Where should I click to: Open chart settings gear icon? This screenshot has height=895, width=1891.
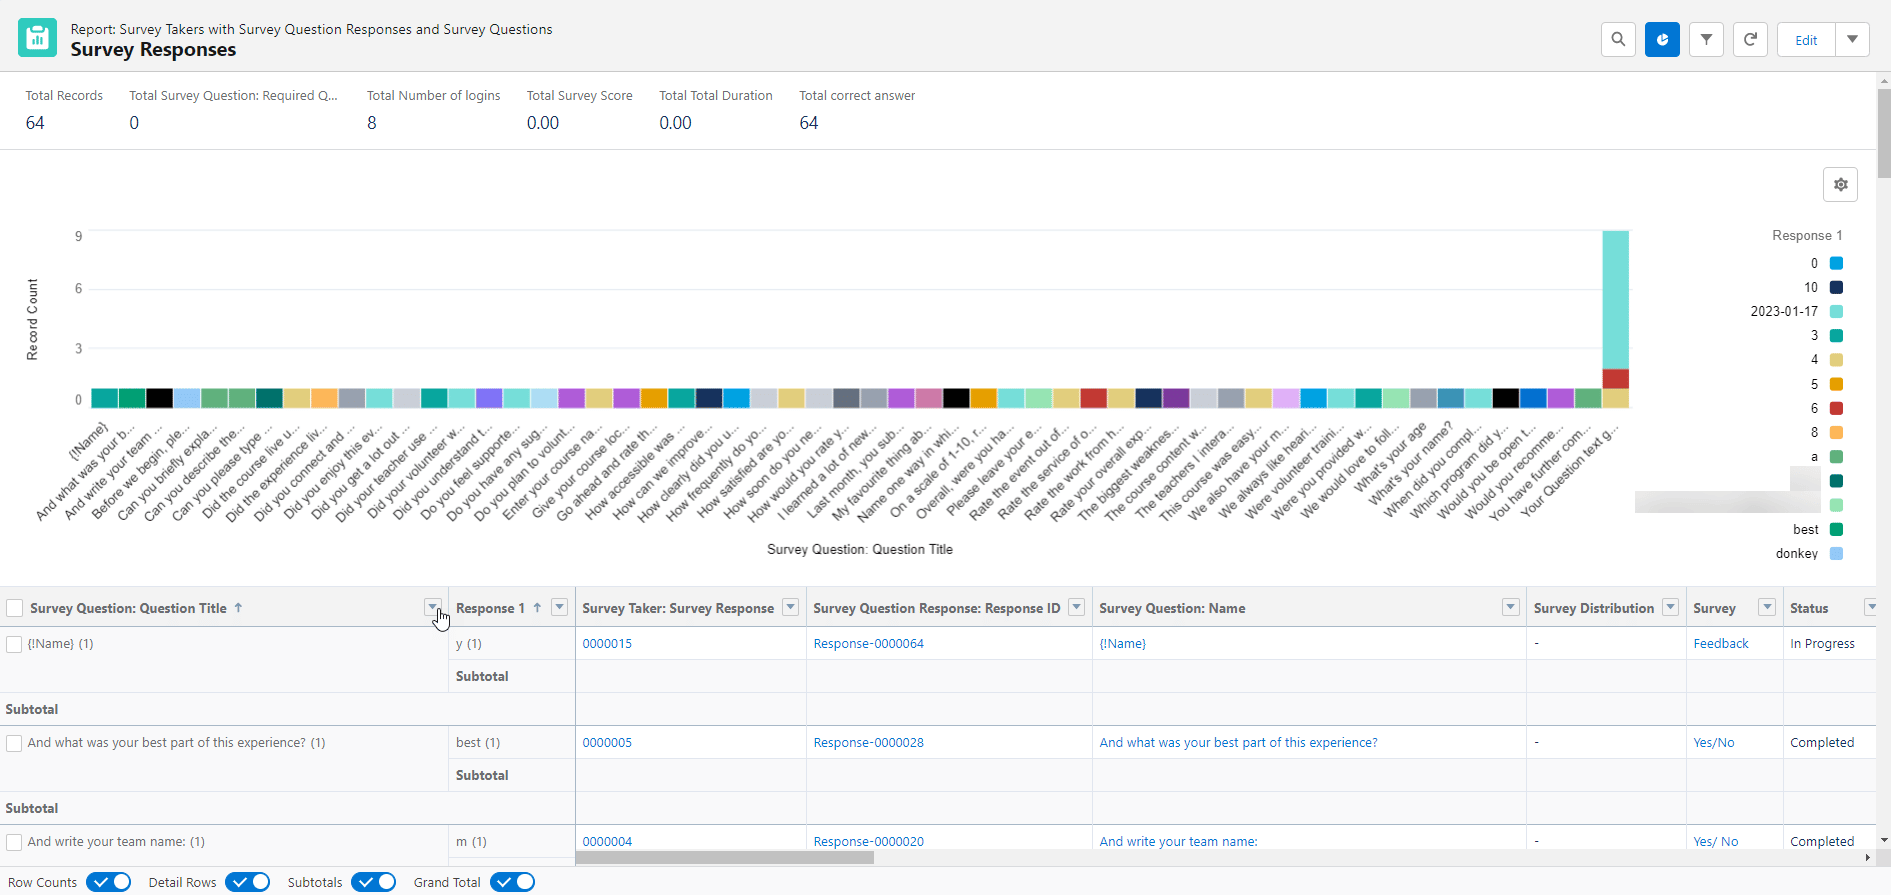1840,185
